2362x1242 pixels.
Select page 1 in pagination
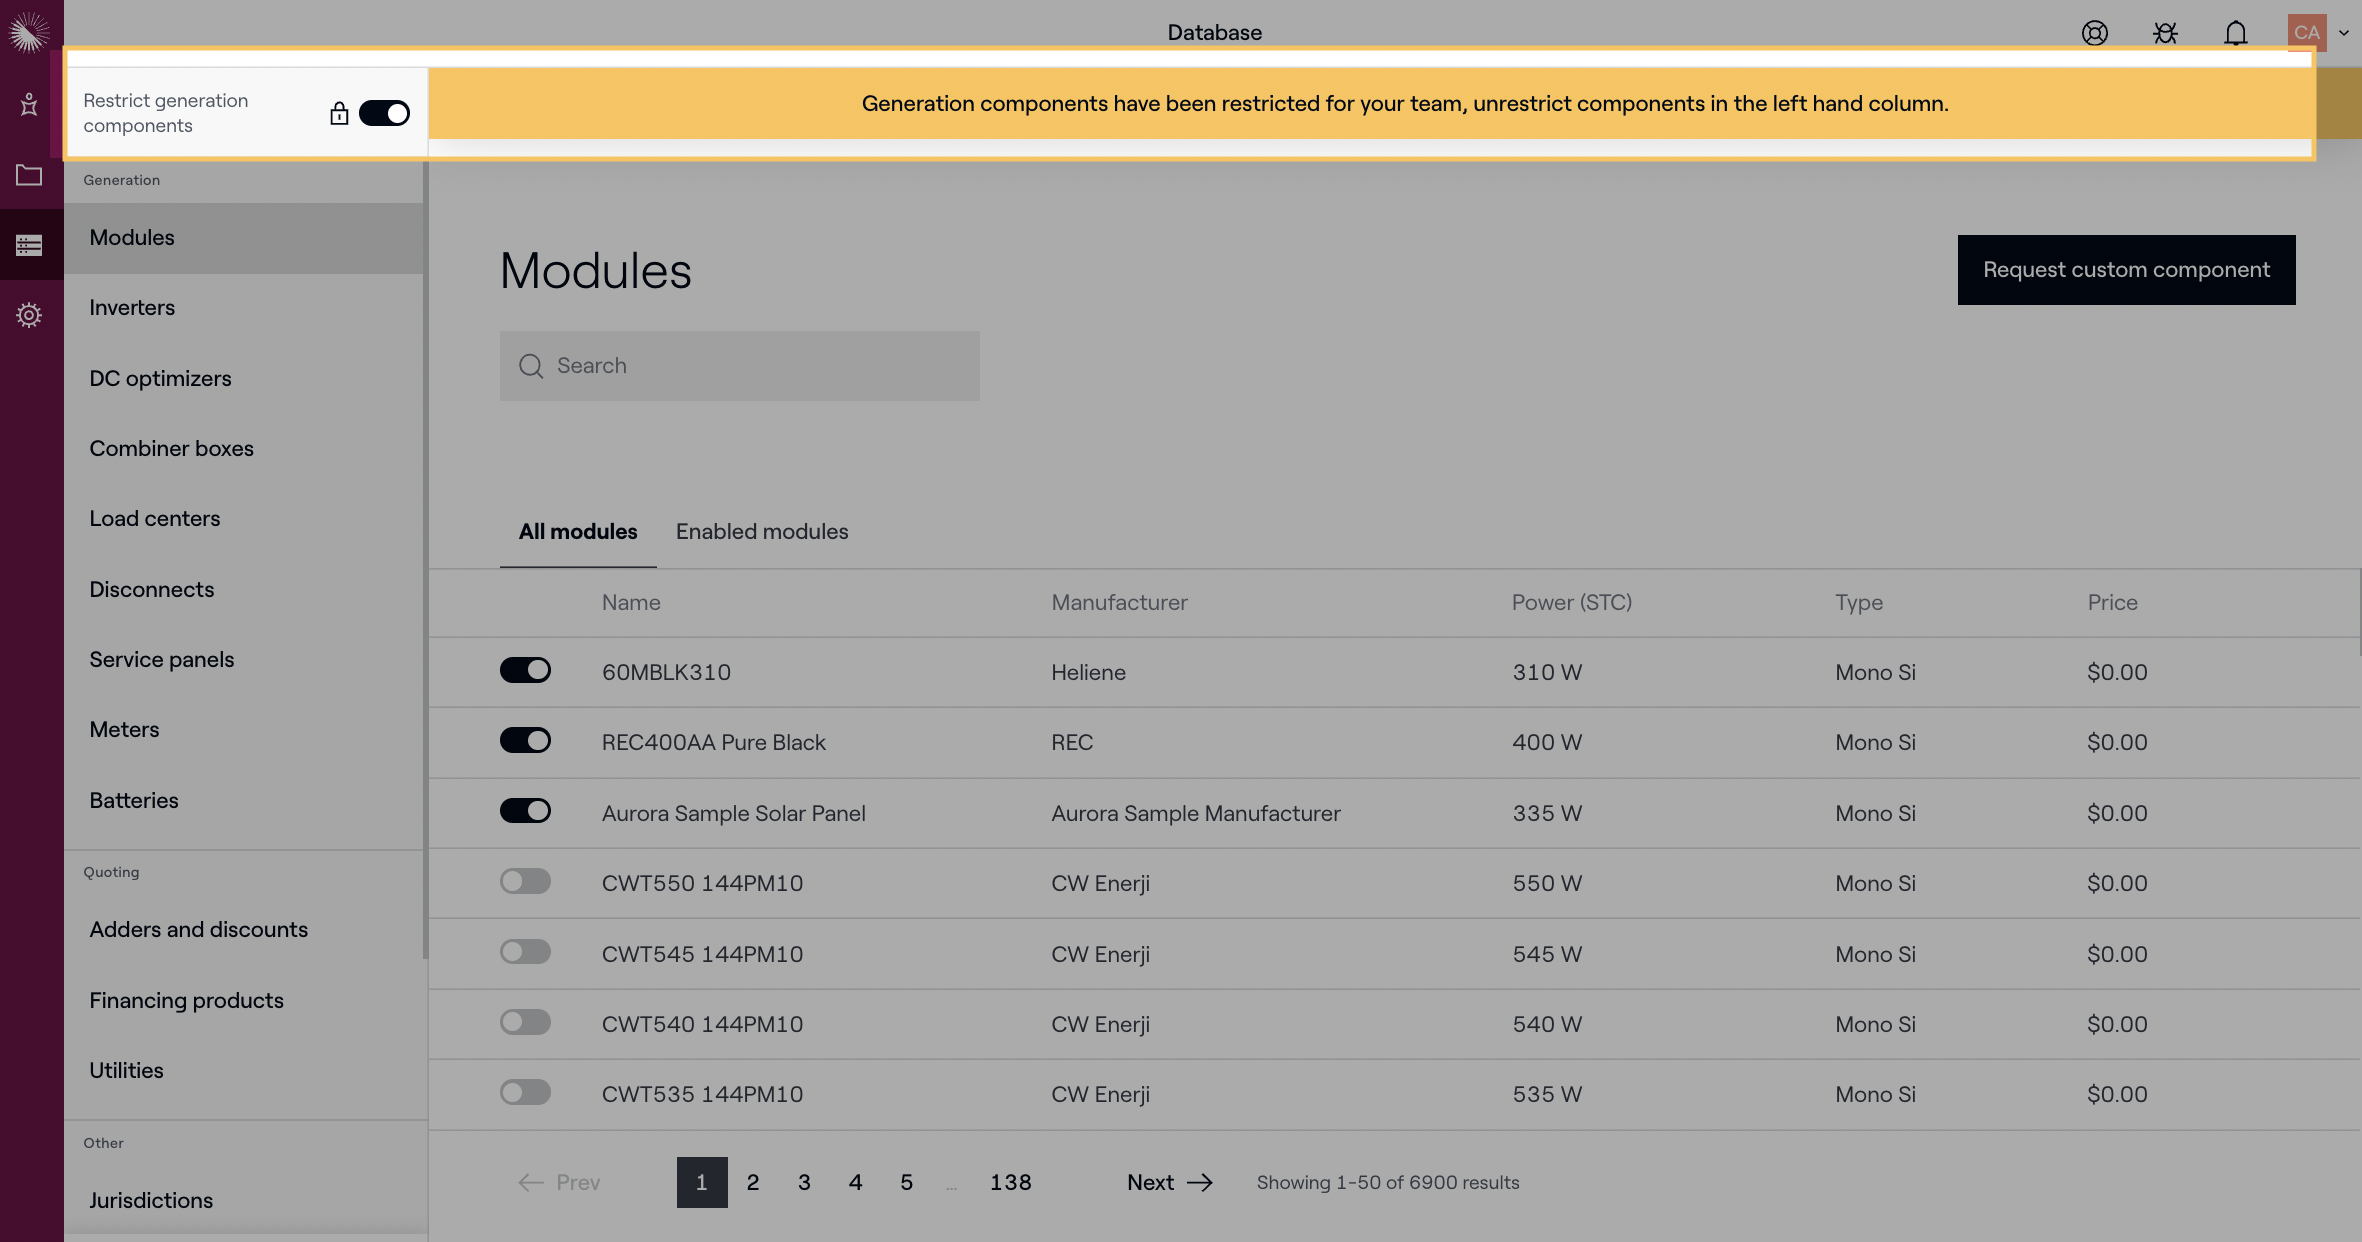click(x=702, y=1182)
